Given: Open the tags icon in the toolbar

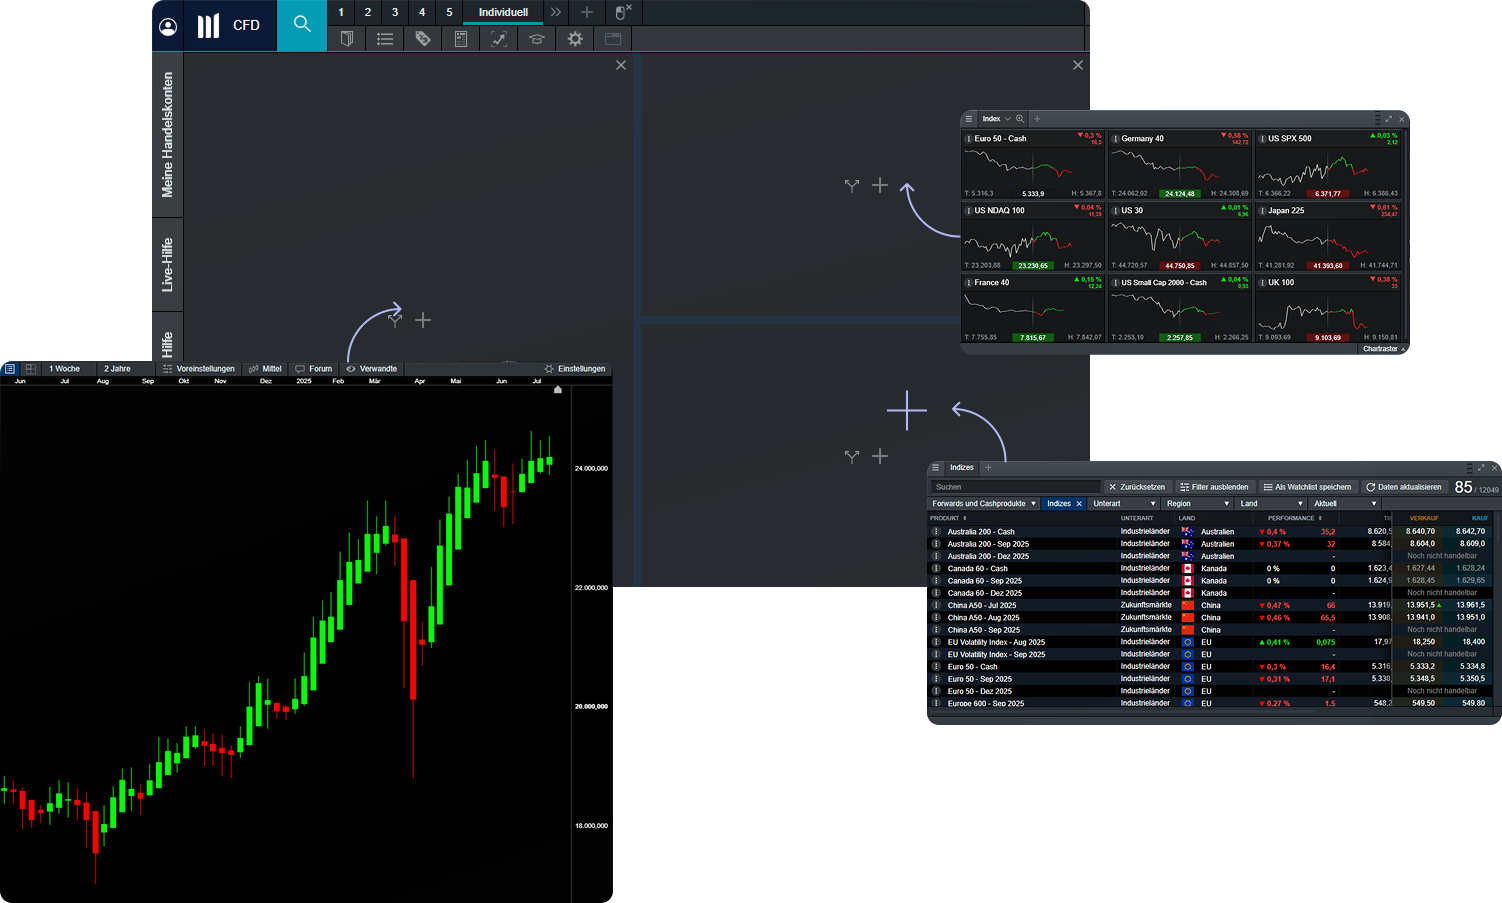Looking at the screenshot, I should coord(422,39).
